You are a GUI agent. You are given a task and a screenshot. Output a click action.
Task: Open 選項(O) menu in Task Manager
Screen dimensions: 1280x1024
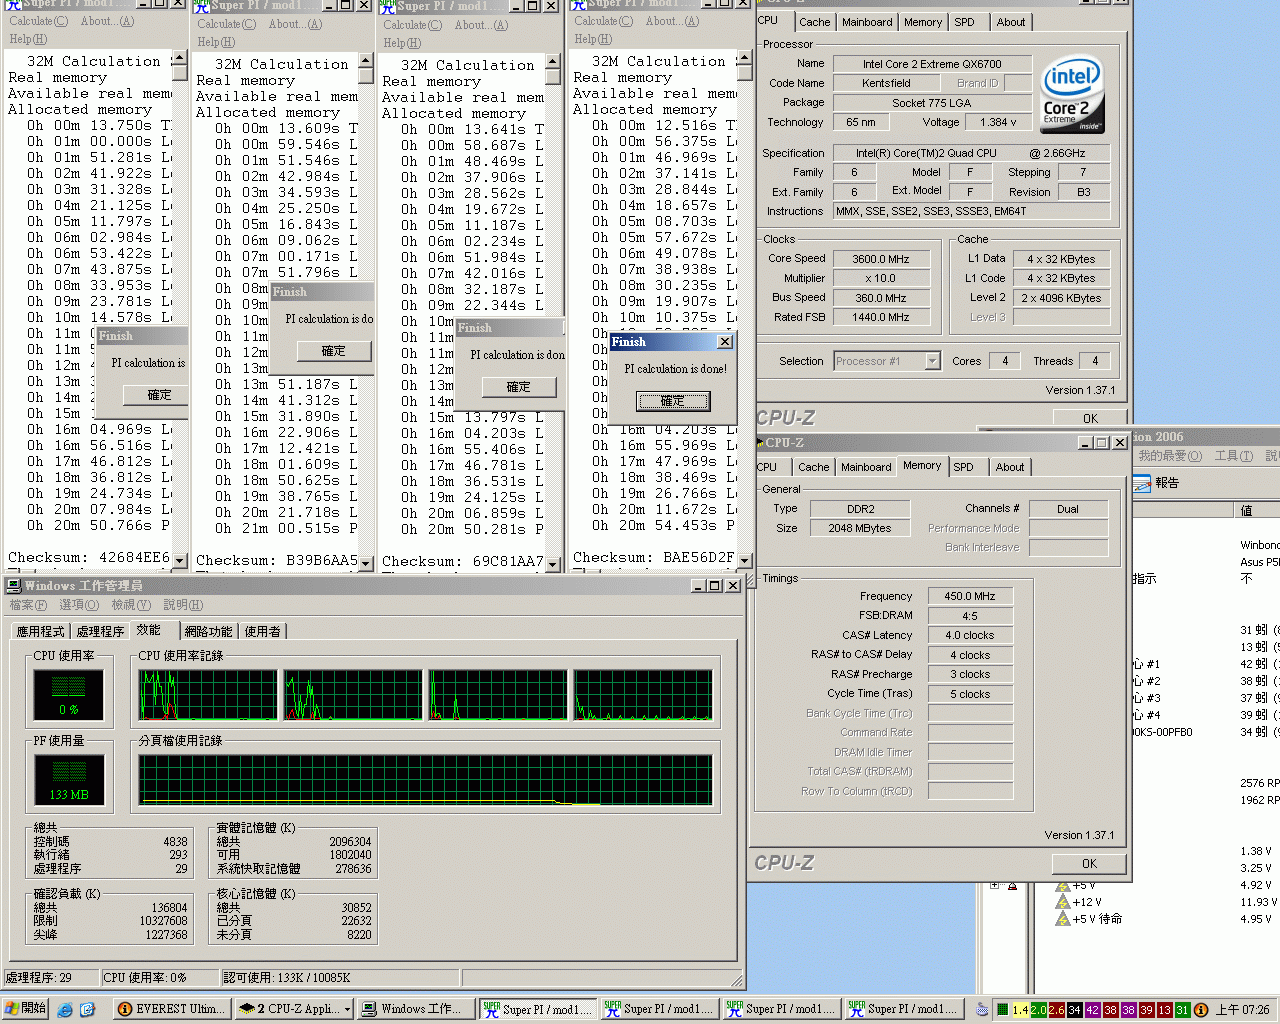click(x=79, y=605)
